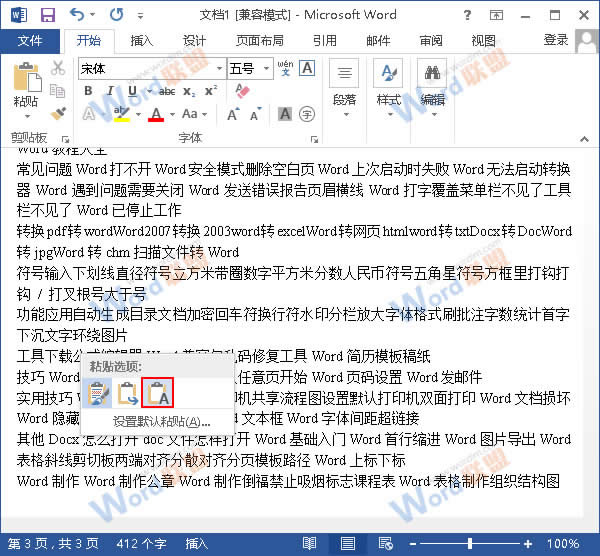600x556 pixels.
Task: Select the Keep Text Only paste option
Action: pos(158,393)
